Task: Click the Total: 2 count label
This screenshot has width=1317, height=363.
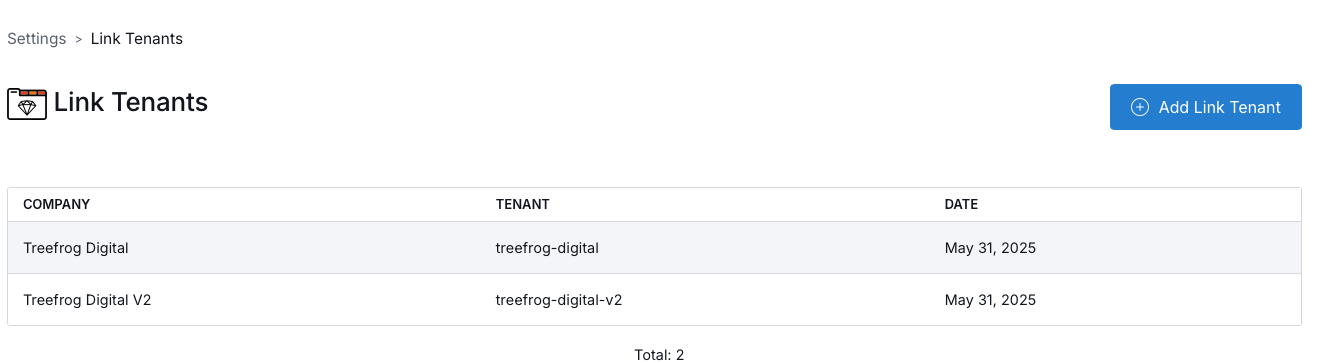Action: pyautogui.click(x=659, y=355)
